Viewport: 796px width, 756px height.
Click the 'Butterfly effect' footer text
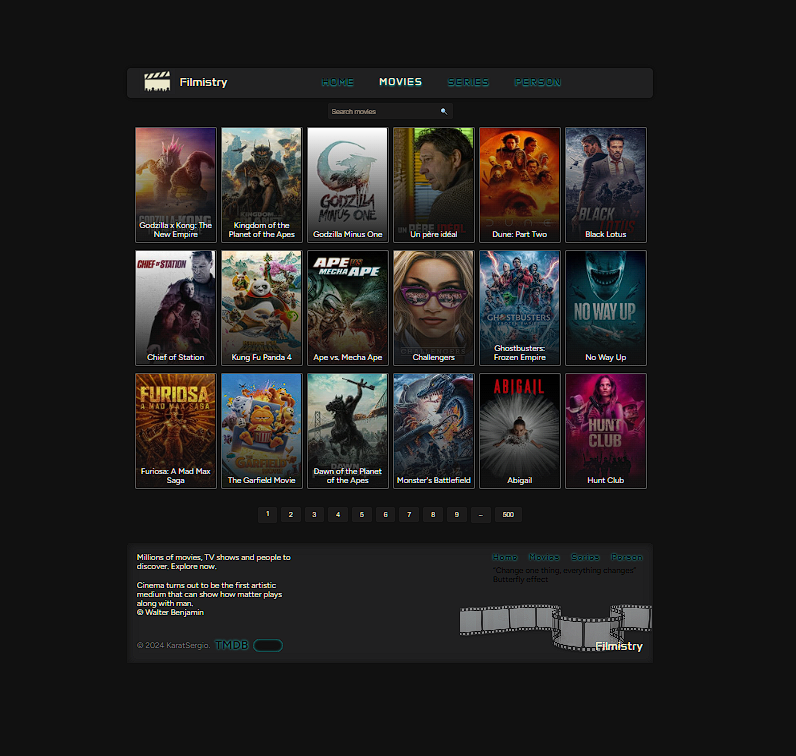pos(520,579)
